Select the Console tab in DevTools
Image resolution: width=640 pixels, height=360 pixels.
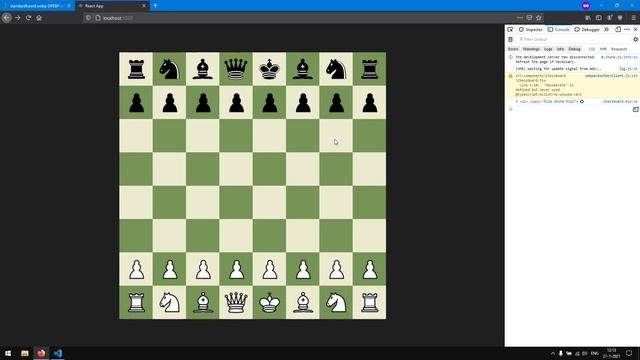(x=558, y=29)
